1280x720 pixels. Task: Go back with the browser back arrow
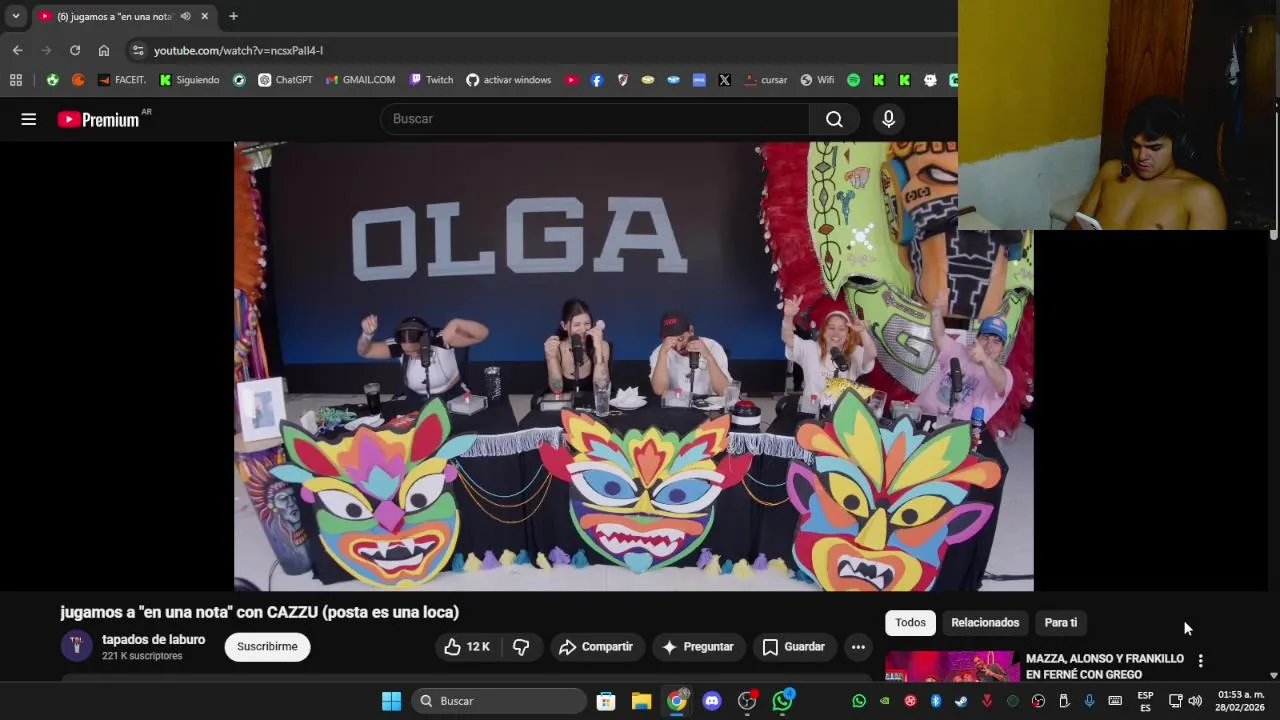[17, 50]
